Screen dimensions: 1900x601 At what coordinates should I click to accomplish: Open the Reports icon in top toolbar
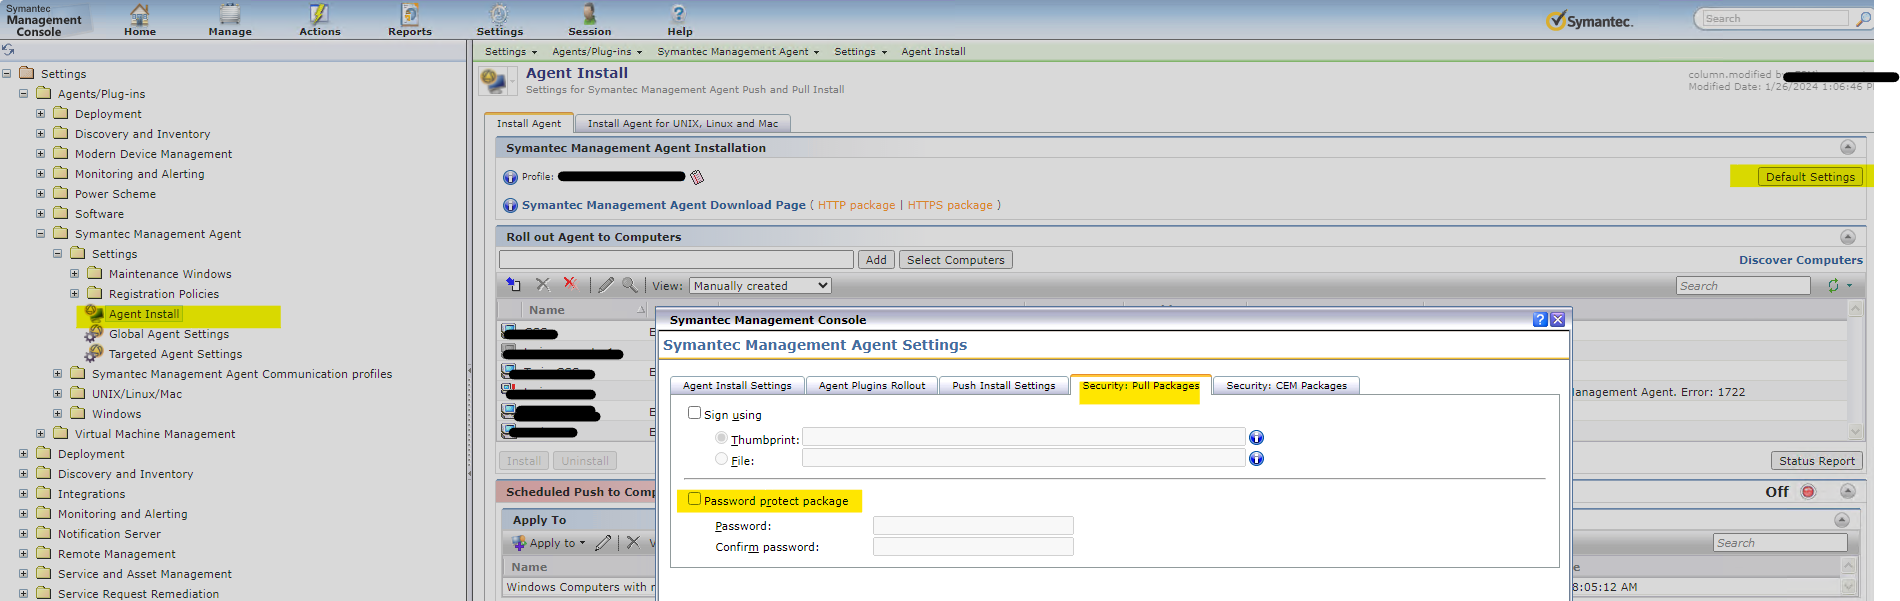click(x=410, y=19)
